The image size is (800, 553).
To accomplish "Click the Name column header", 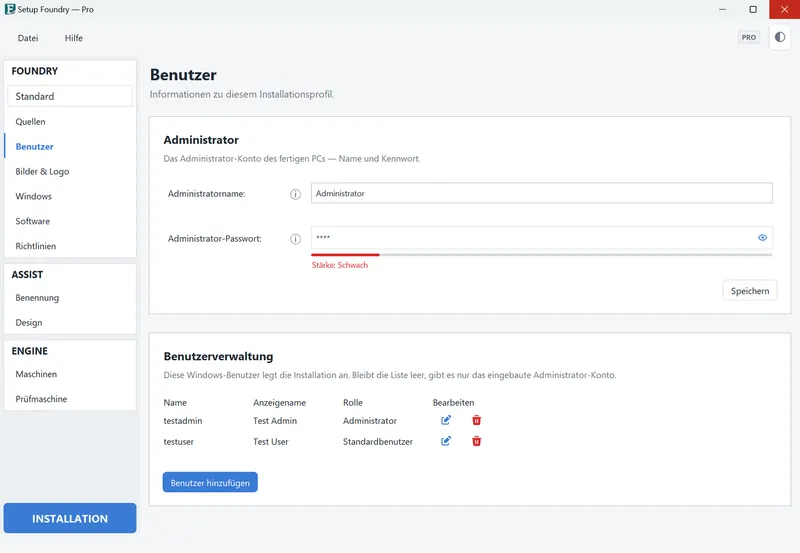I will coord(175,403).
